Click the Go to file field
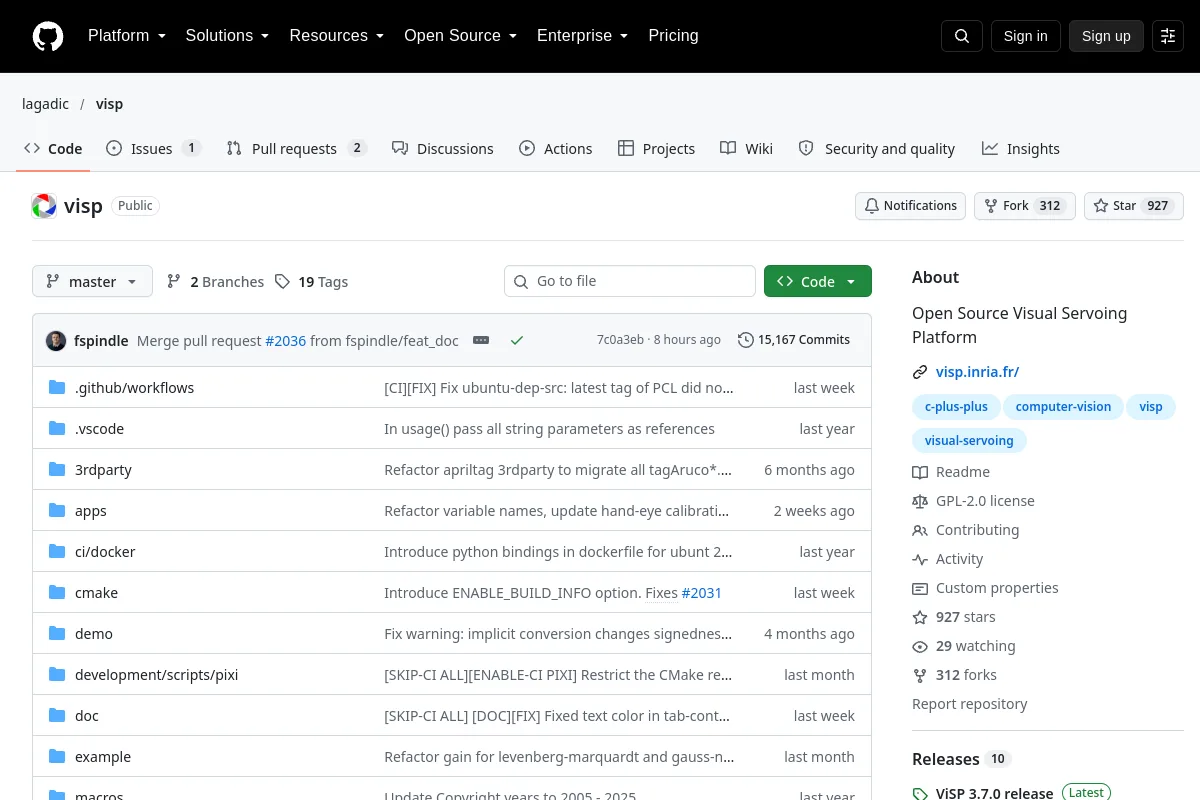 [630, 281]
